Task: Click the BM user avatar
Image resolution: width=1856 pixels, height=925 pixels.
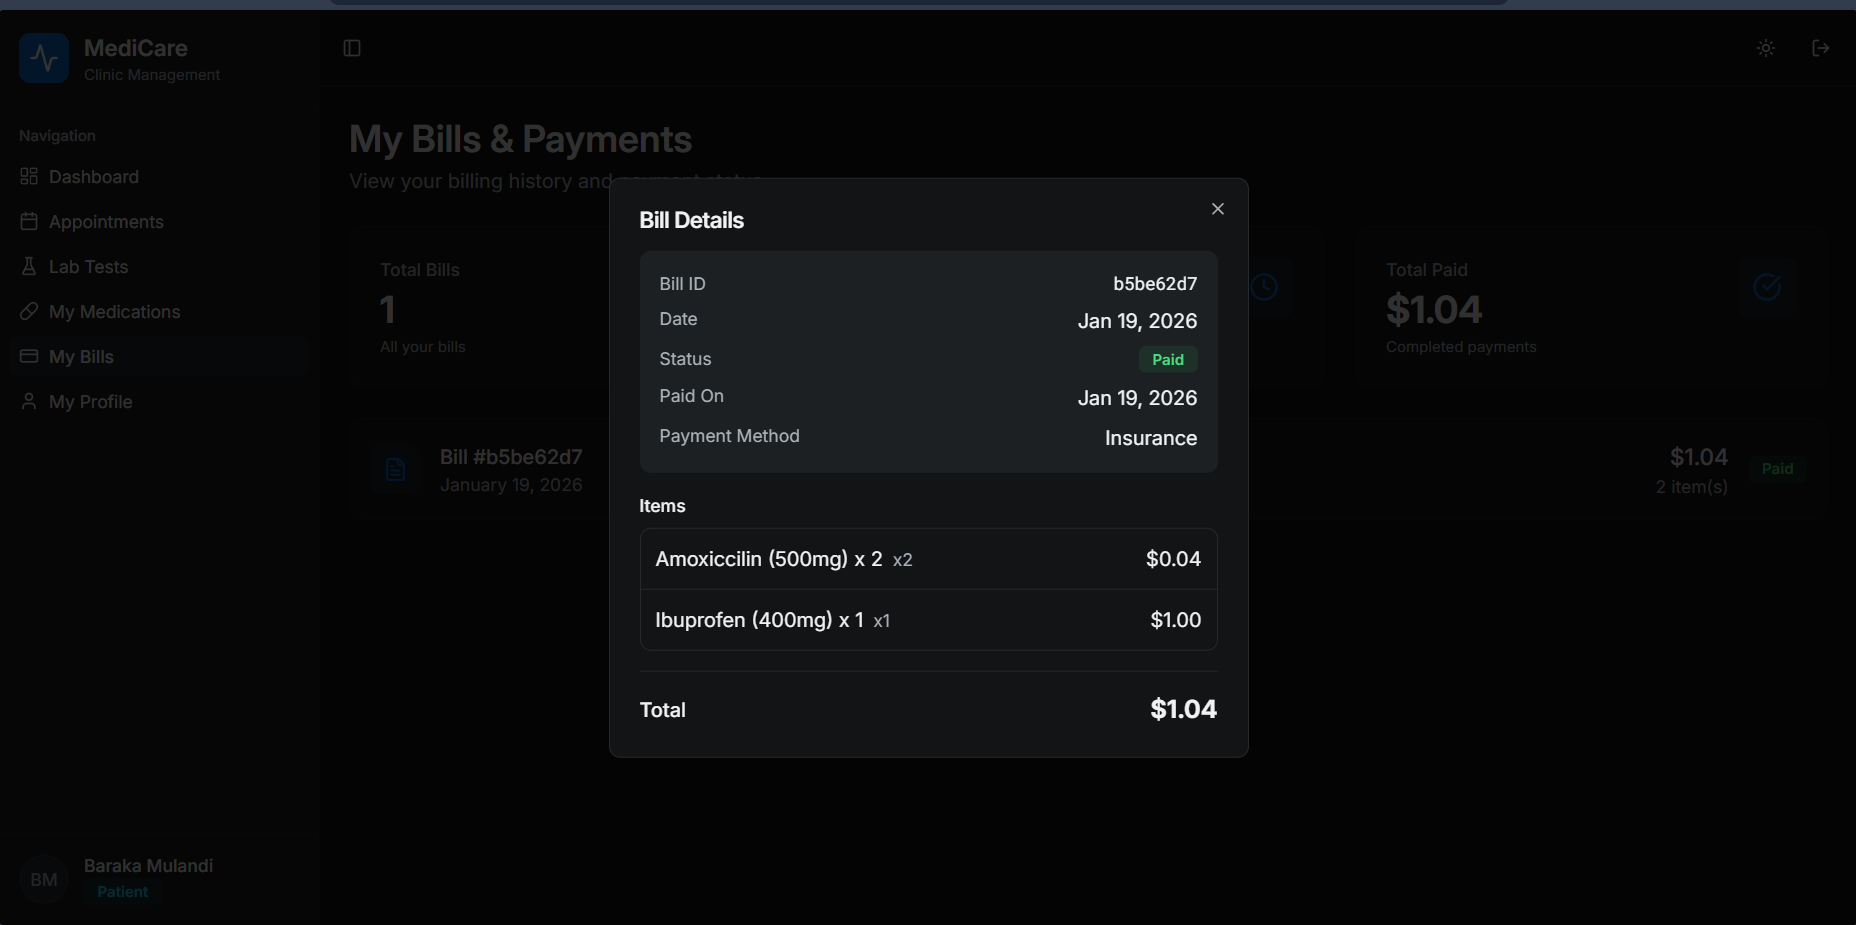Action: 44,880
